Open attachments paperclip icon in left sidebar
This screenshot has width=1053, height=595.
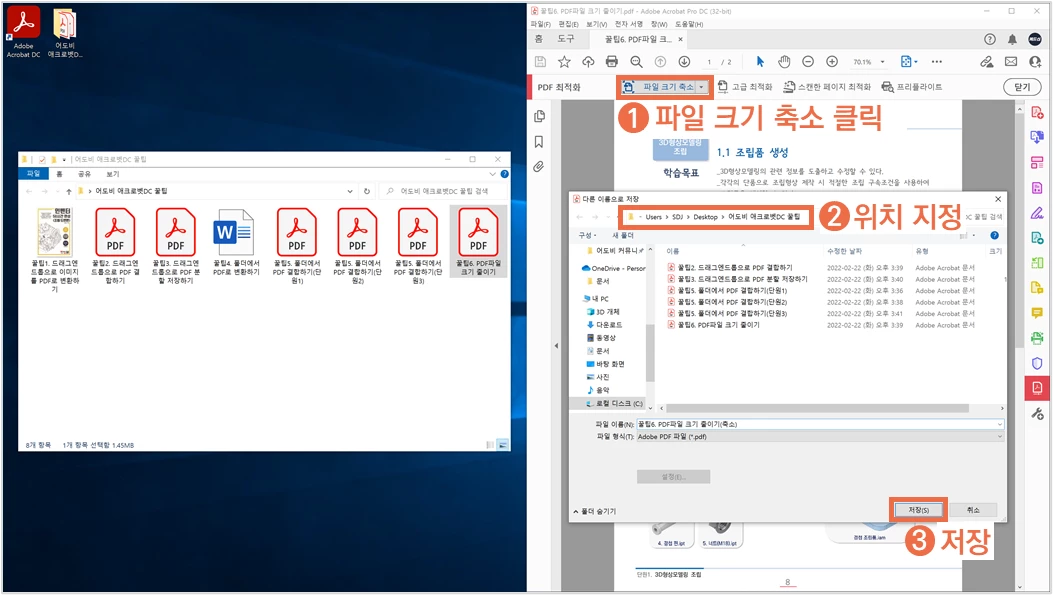point(539,167)
